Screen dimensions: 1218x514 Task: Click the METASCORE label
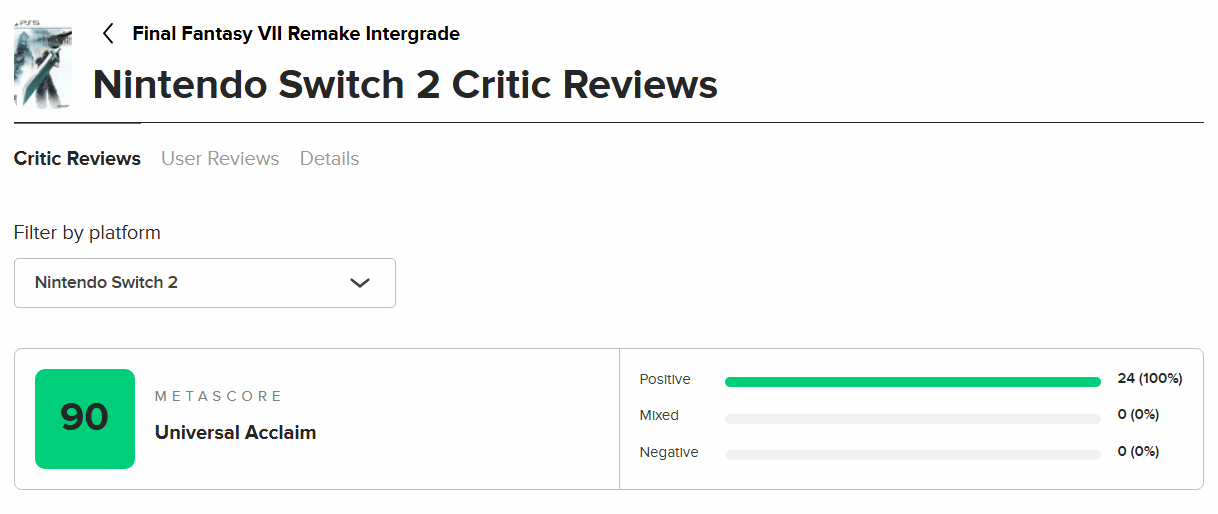[219, 397]
